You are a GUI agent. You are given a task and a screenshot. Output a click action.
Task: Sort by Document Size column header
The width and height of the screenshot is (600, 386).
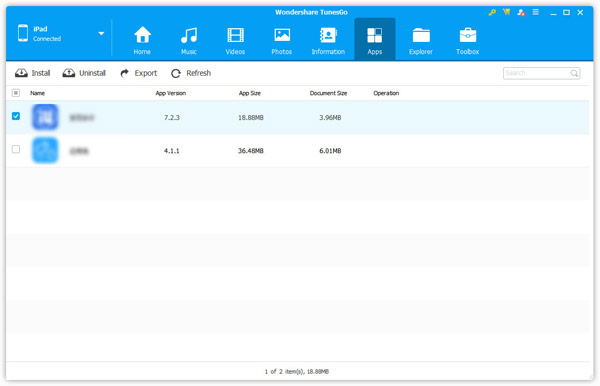pos(328,93)
